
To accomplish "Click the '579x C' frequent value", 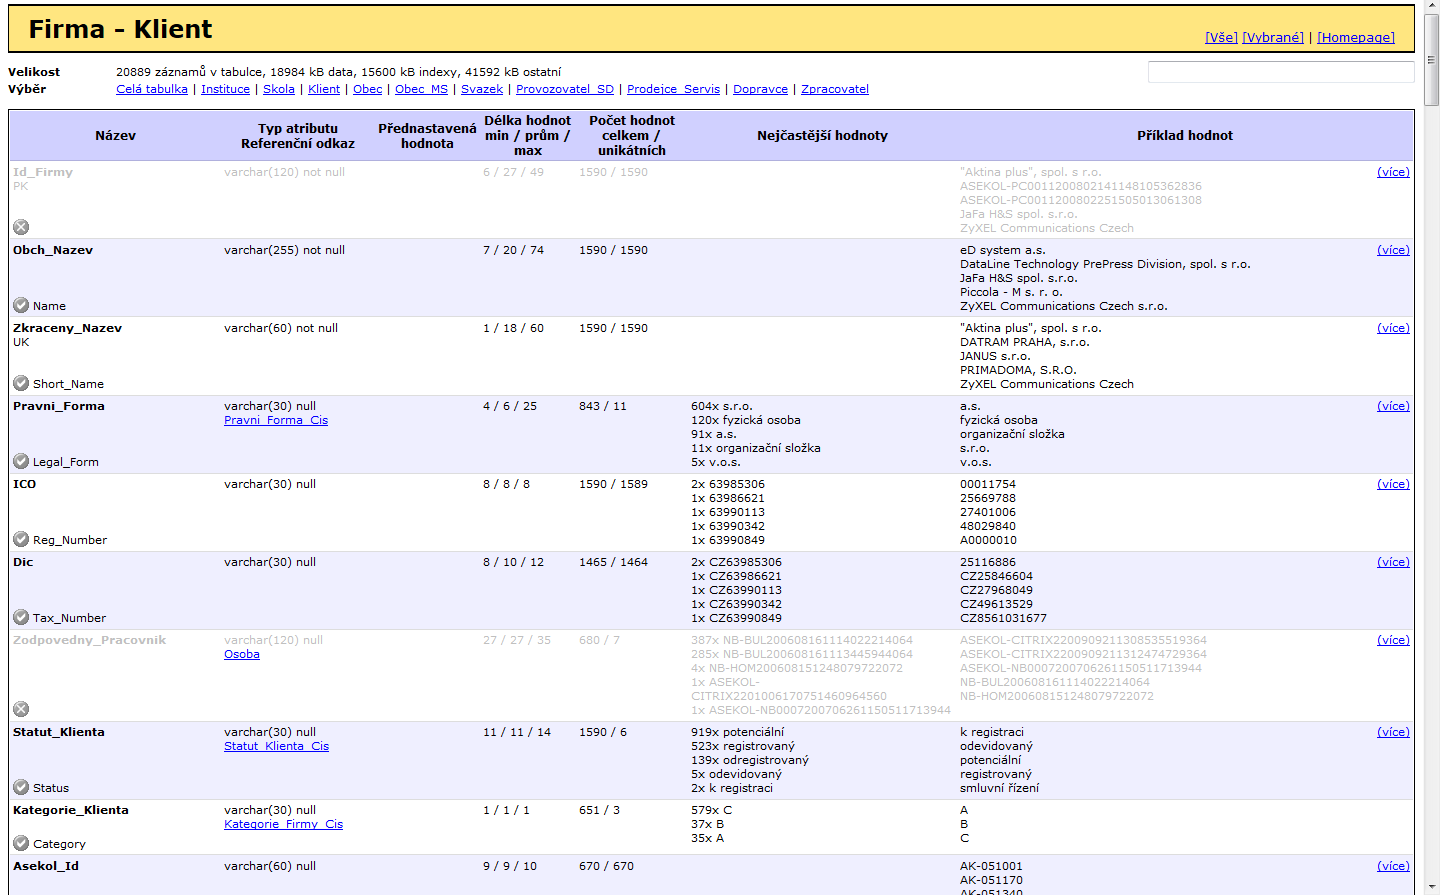I will 712,810.
